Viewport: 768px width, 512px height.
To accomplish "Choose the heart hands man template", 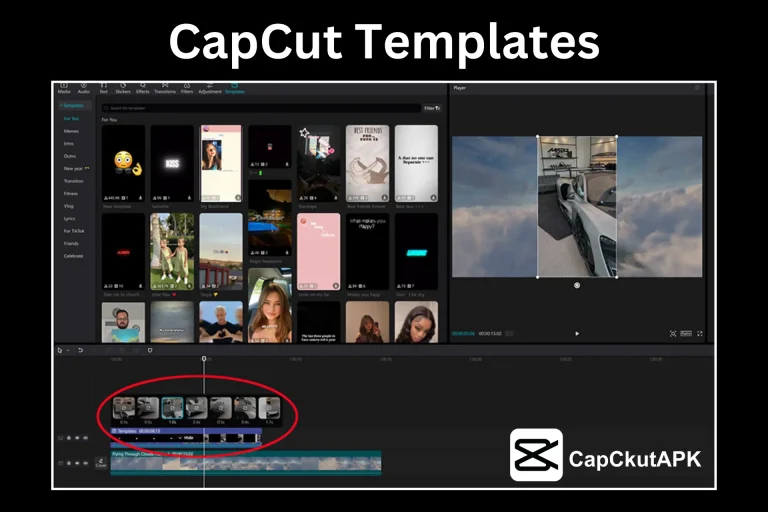I will click(221, 322).
